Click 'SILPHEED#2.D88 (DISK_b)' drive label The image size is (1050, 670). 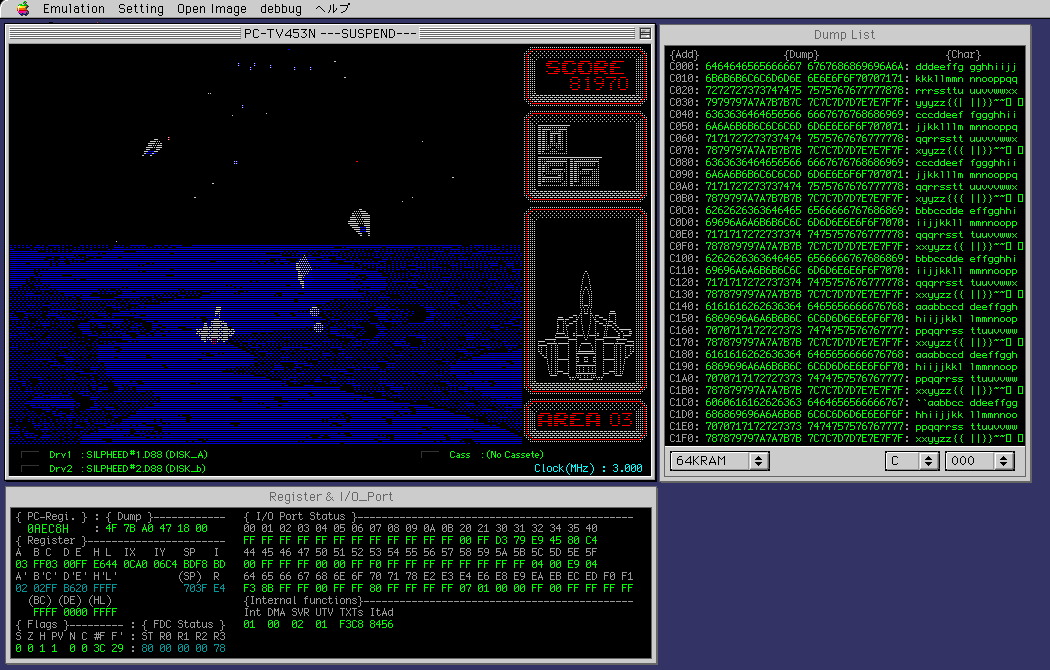pos(146,469)
